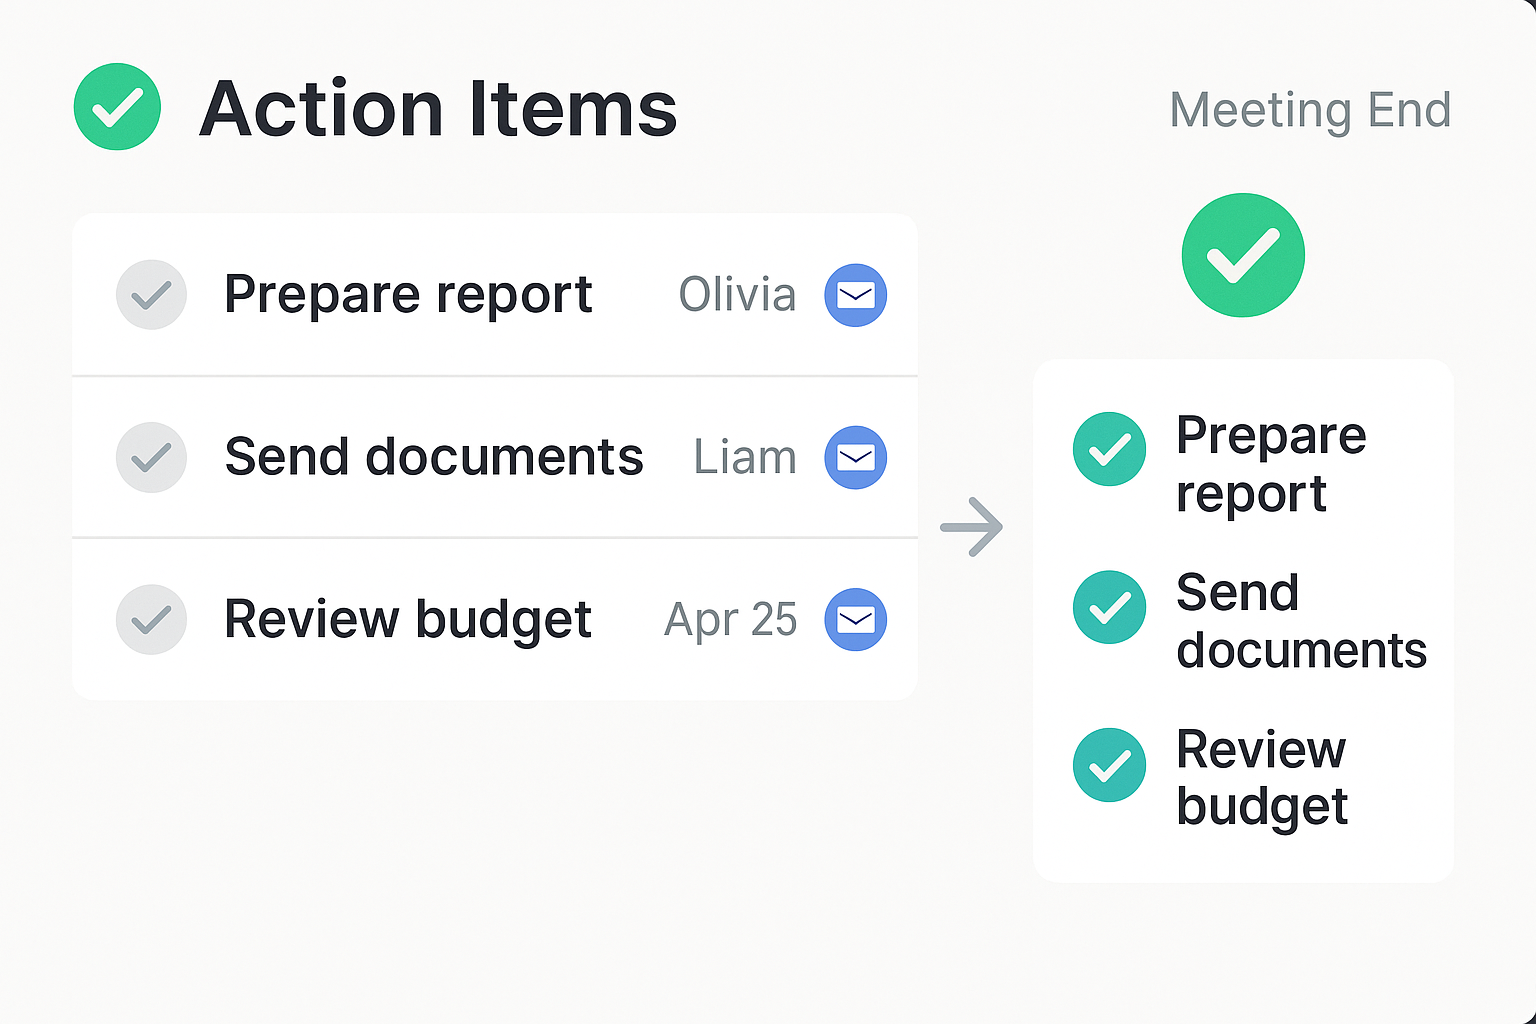
Task: Click the Send documents task title
Action: pos(434,458)
